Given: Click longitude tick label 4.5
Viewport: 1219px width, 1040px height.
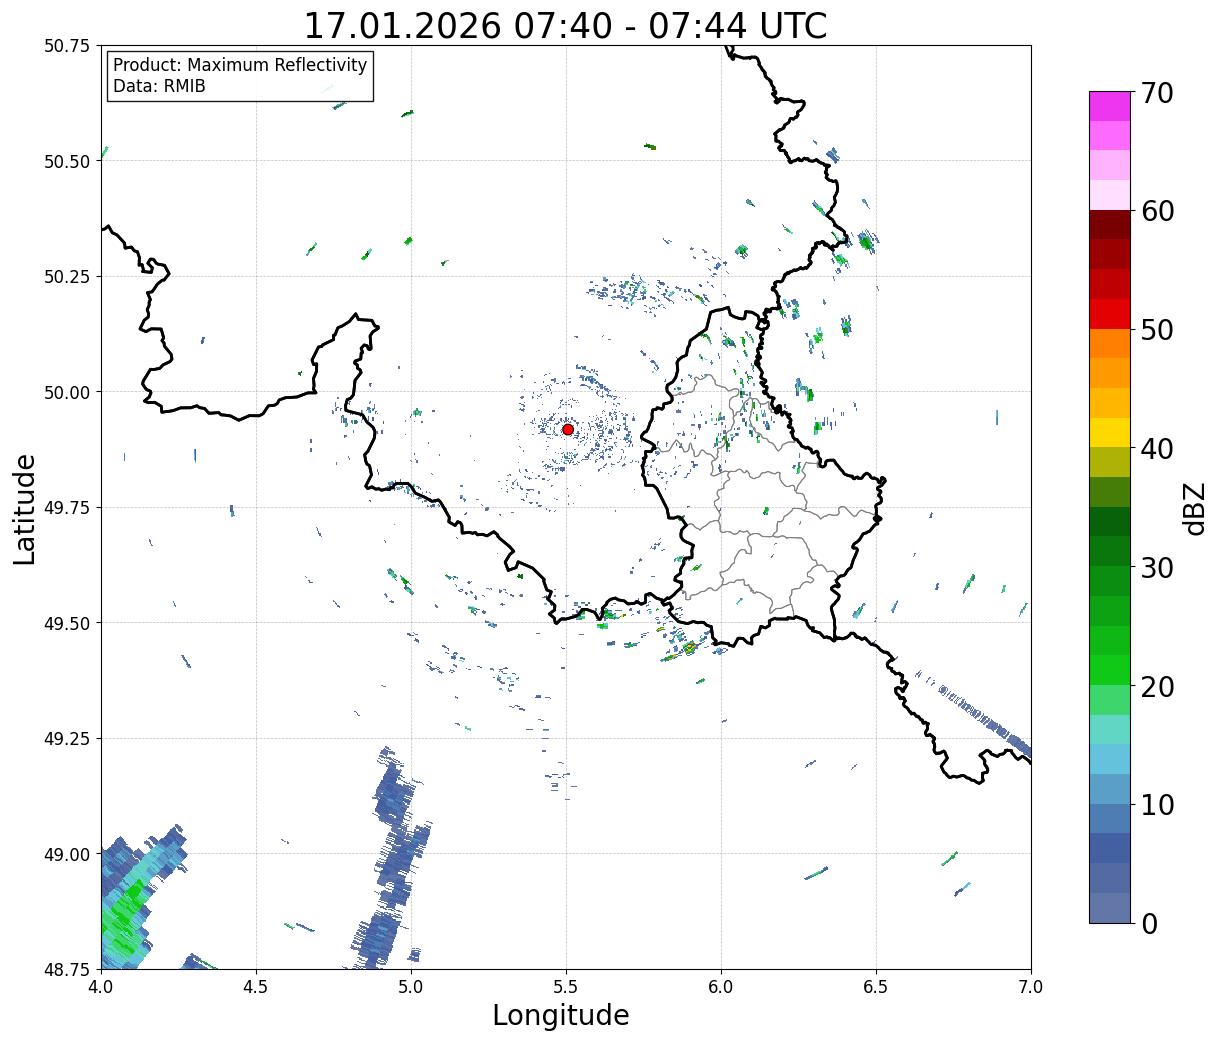Looking at the screenshot, I should coord(256,987).
